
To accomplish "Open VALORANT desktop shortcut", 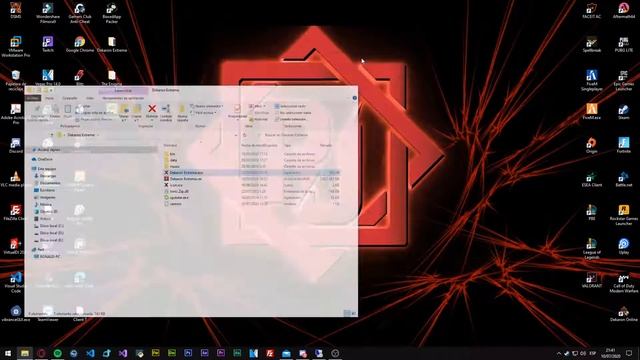I will (x=591, y=280).
